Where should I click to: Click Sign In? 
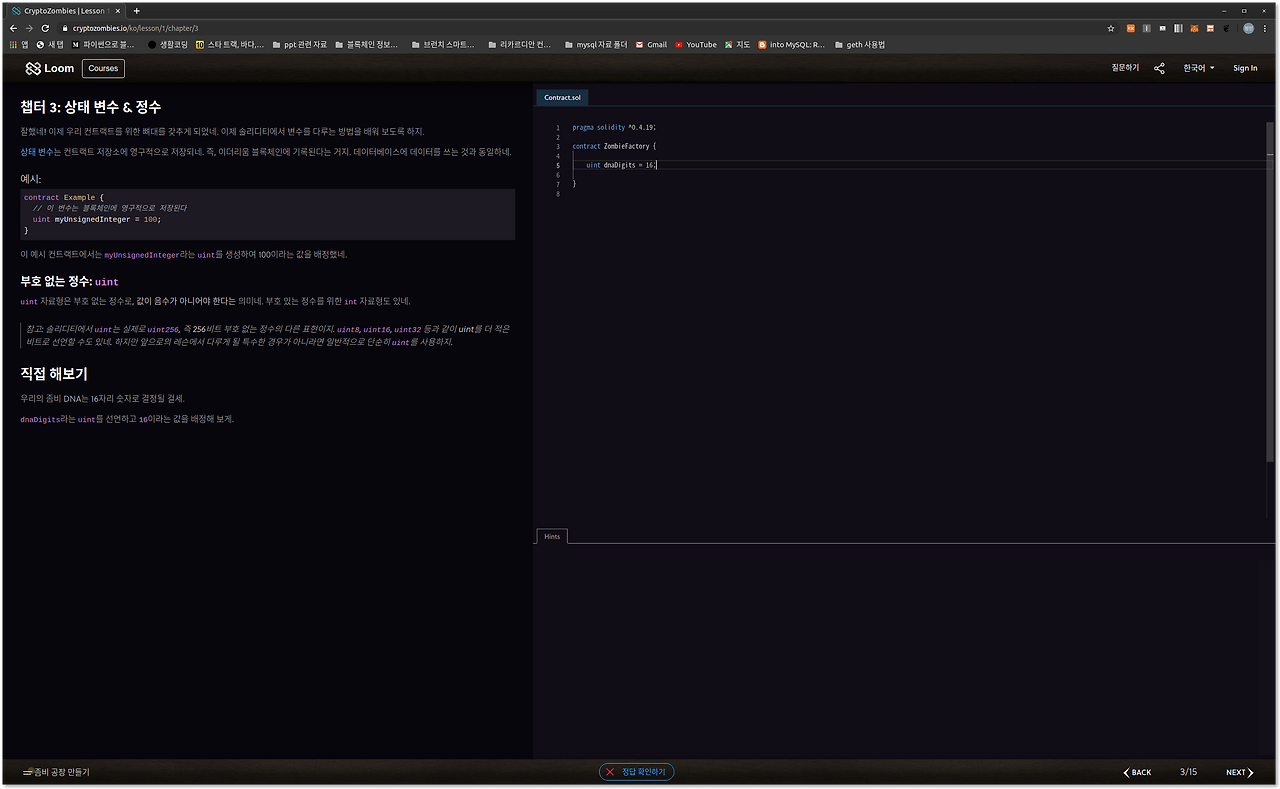(1245, 68)
